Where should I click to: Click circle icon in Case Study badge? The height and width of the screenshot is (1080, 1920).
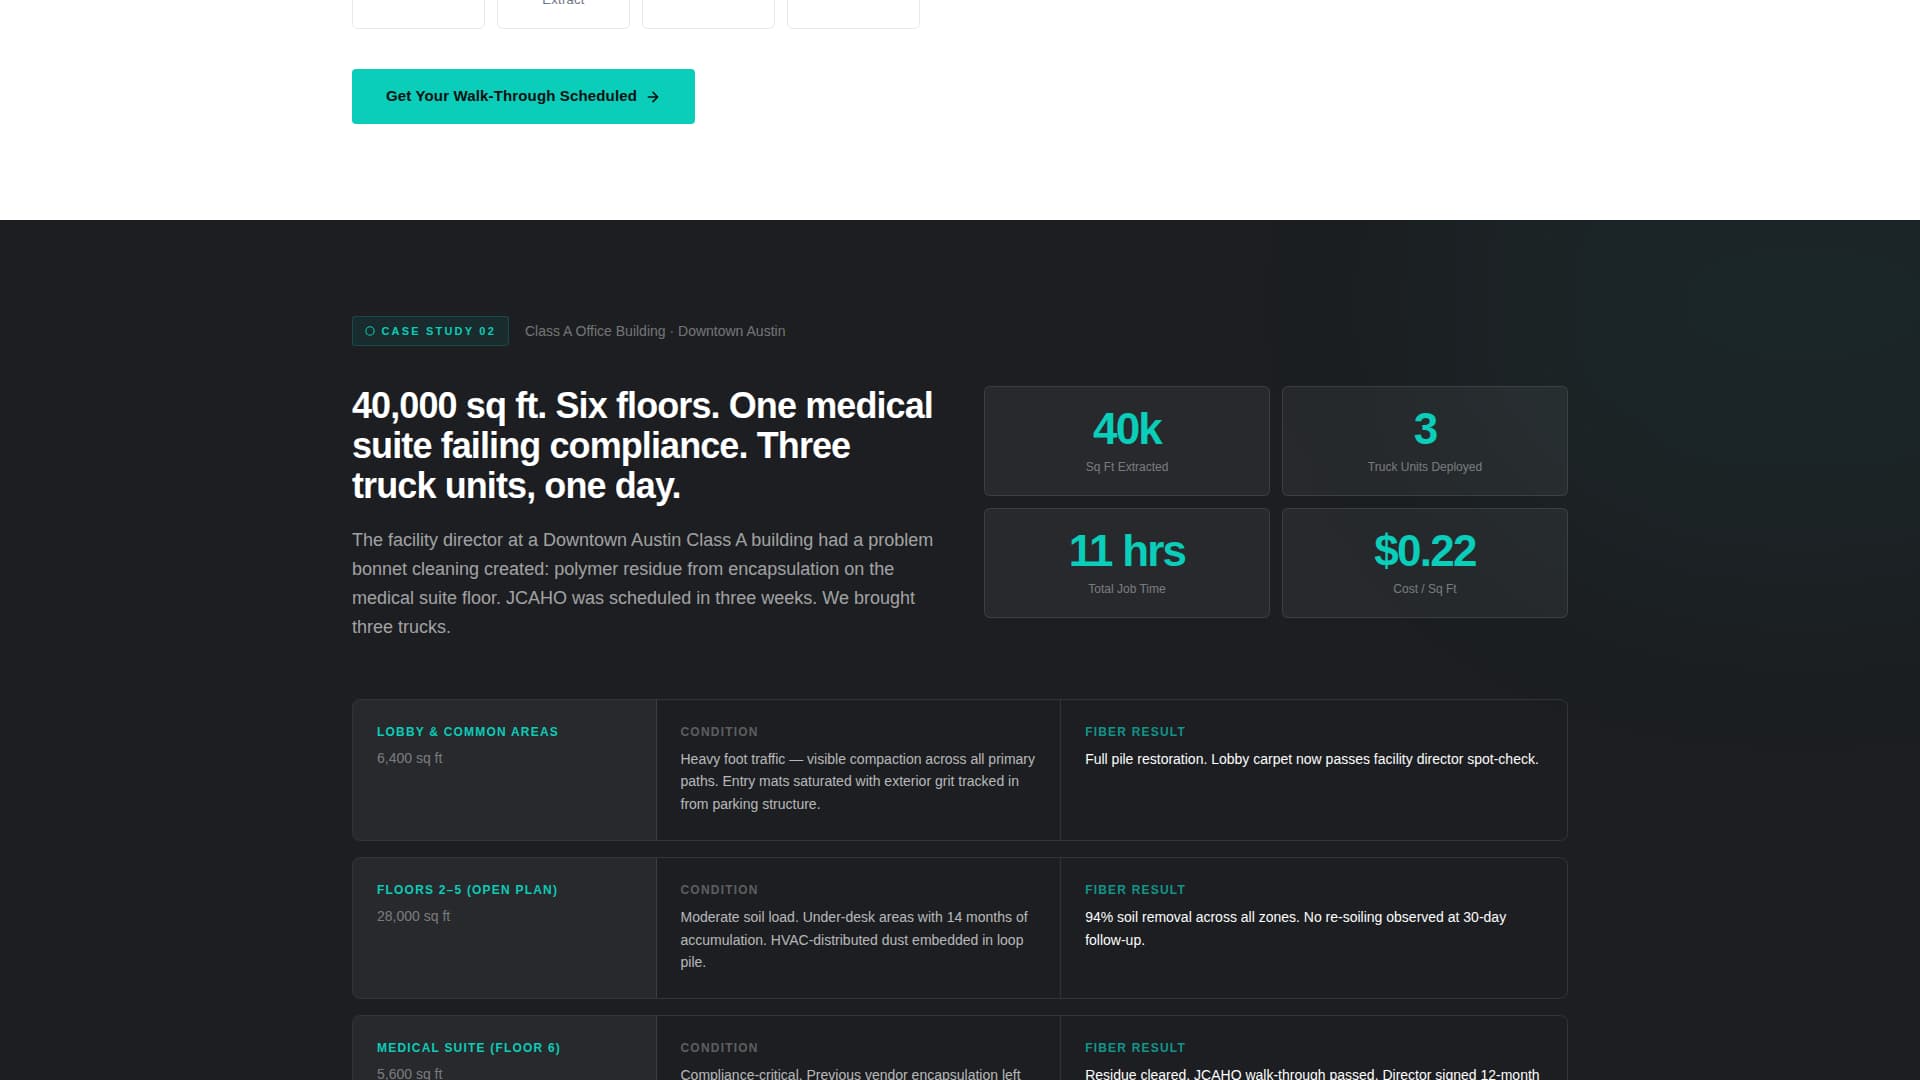pos(370,331)
